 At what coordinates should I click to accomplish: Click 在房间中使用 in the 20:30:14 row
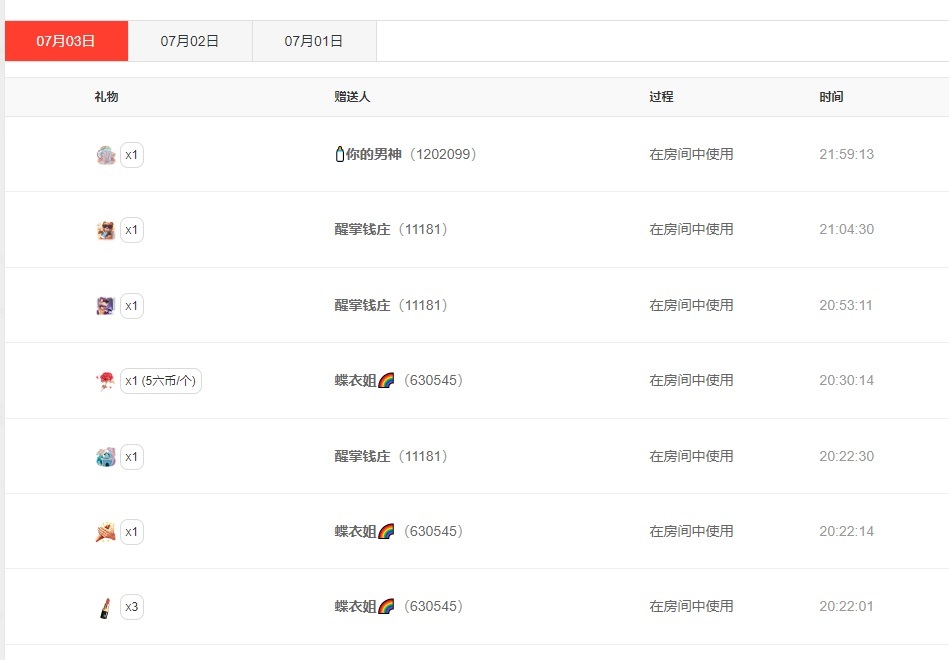click(691, 380)
